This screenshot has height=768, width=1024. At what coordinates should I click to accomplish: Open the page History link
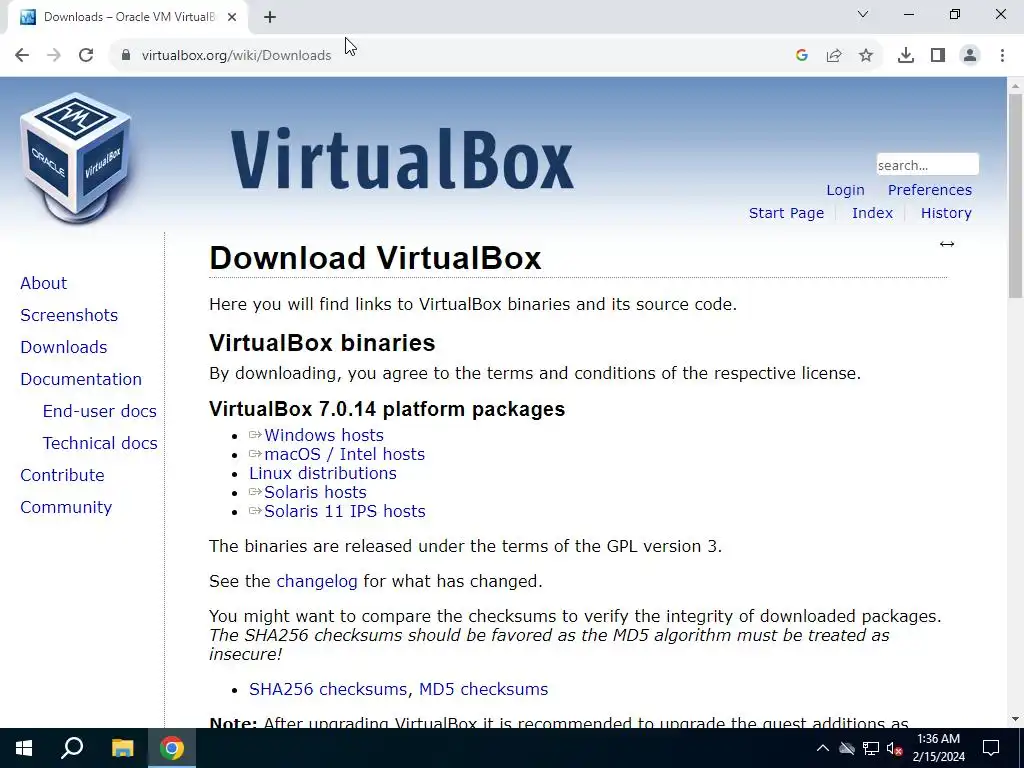pyautogui.click(x=946, y=213)
